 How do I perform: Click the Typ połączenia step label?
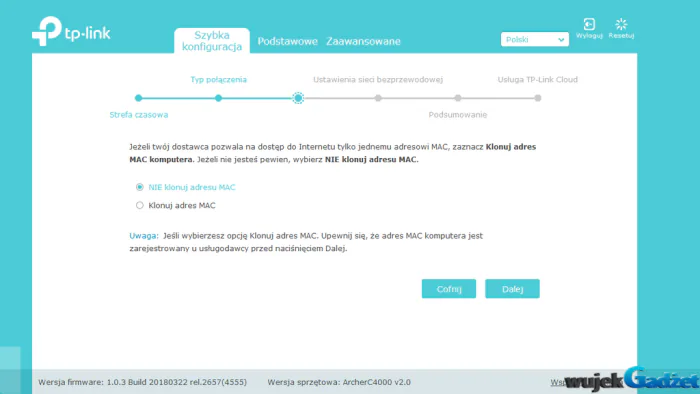click(218, 79)
